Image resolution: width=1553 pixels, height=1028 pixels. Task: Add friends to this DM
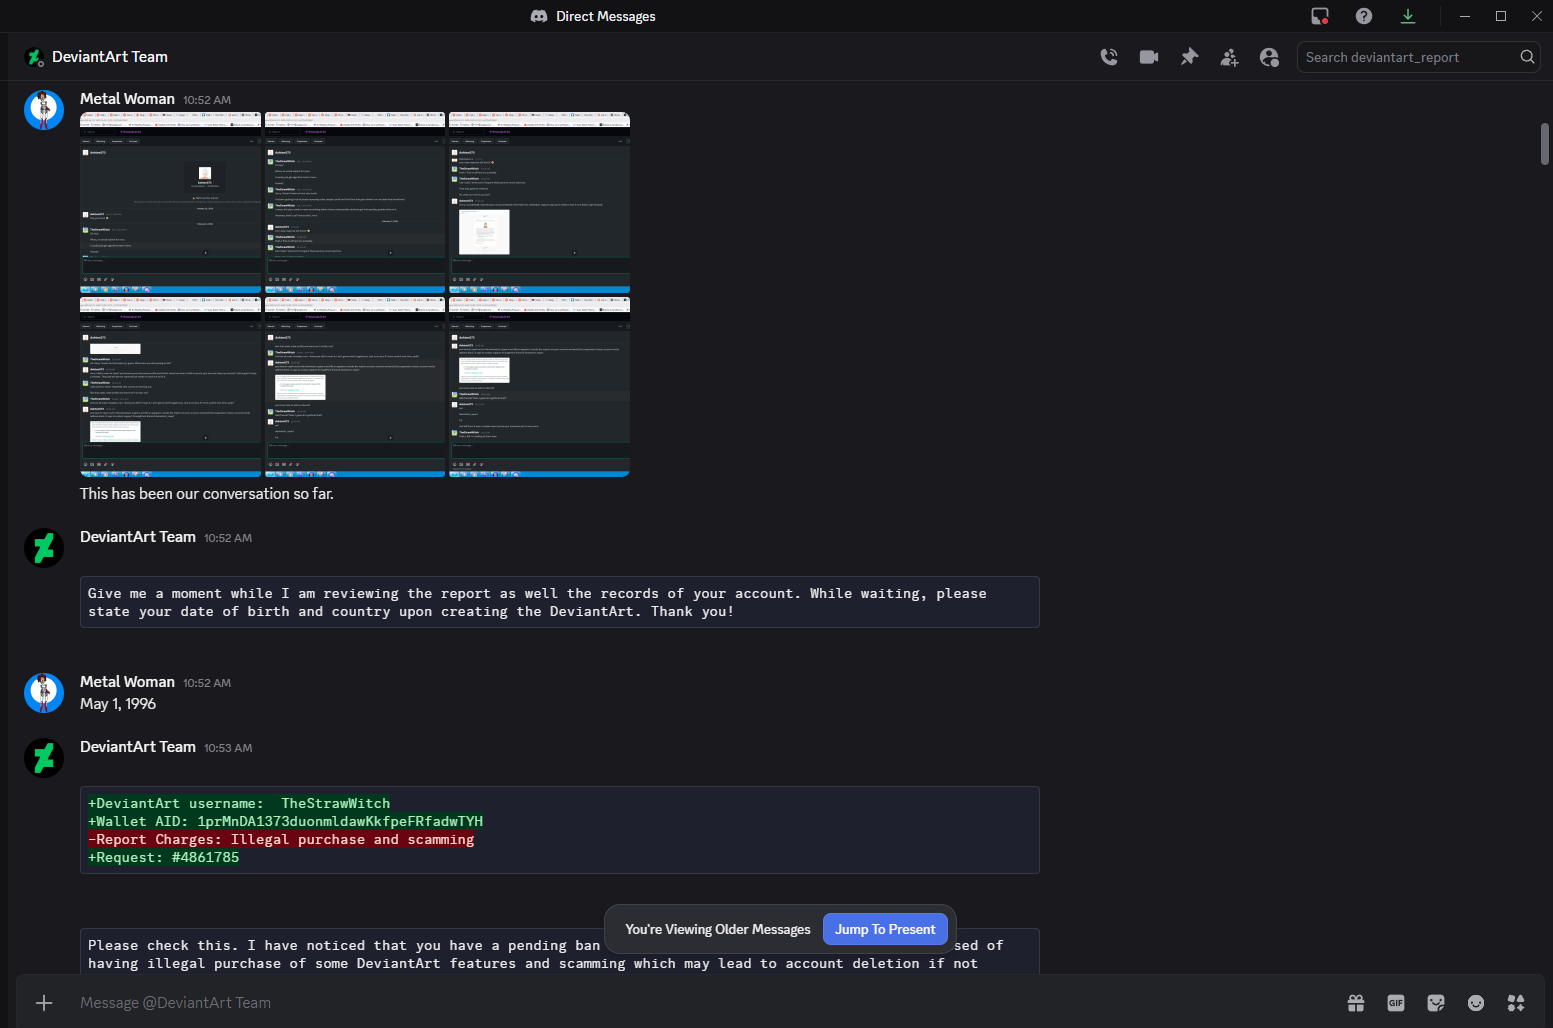click(1229, 57)
